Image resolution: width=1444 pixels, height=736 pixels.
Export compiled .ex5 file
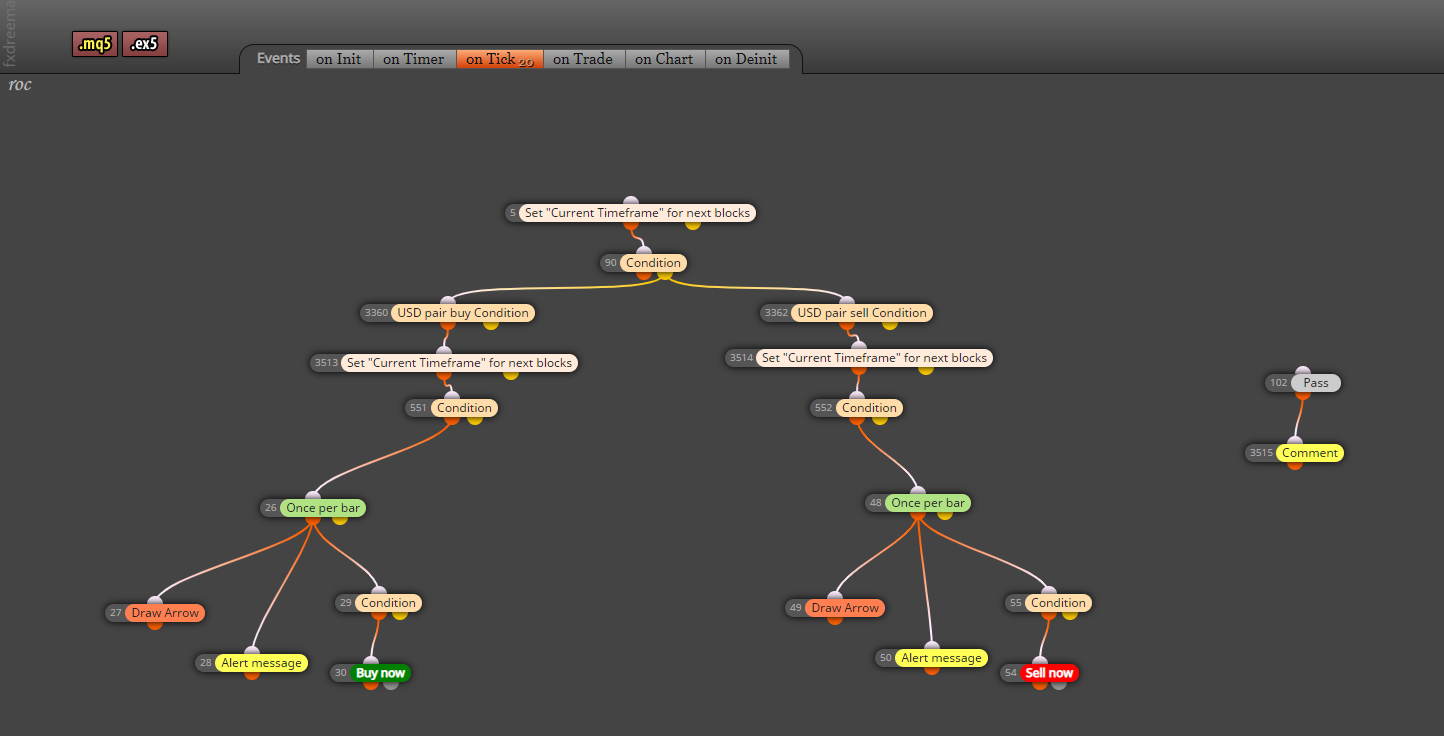click(145, 44)
